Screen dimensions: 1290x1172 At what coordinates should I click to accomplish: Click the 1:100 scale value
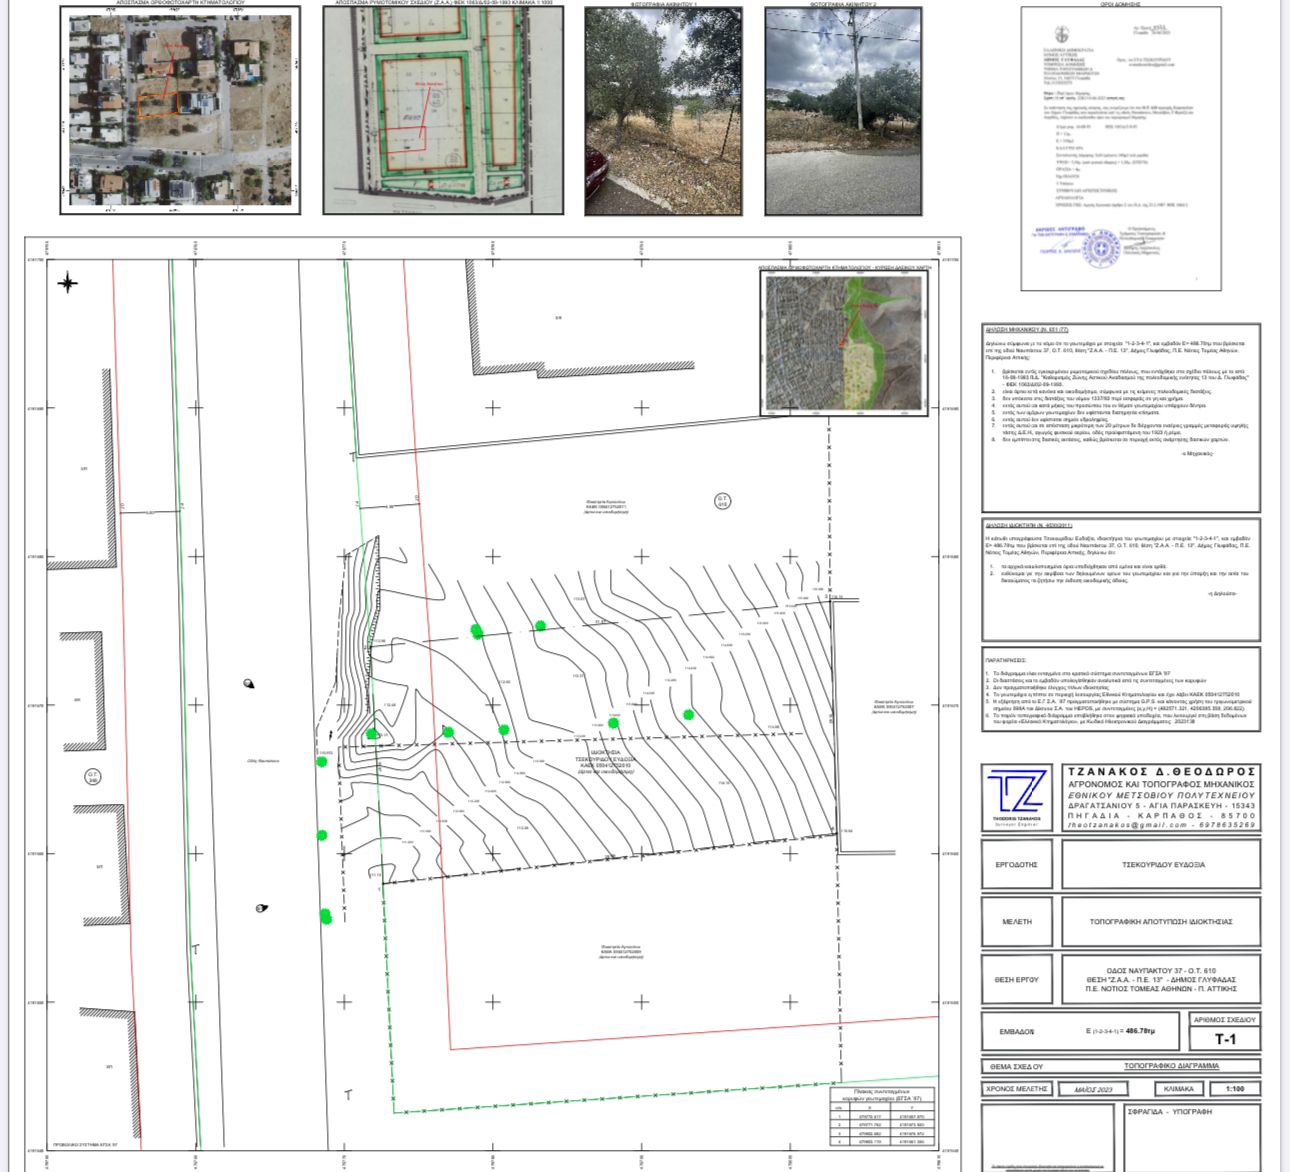[x=1235, y=1088]
